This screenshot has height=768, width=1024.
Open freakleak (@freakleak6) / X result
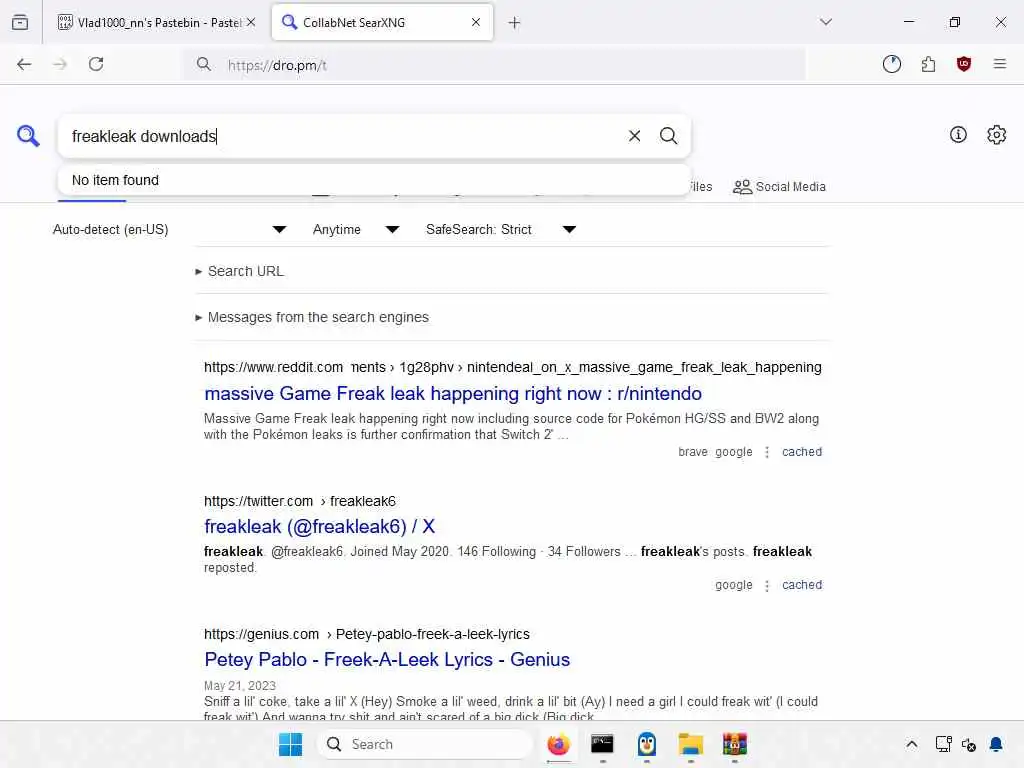pos(319,526)
